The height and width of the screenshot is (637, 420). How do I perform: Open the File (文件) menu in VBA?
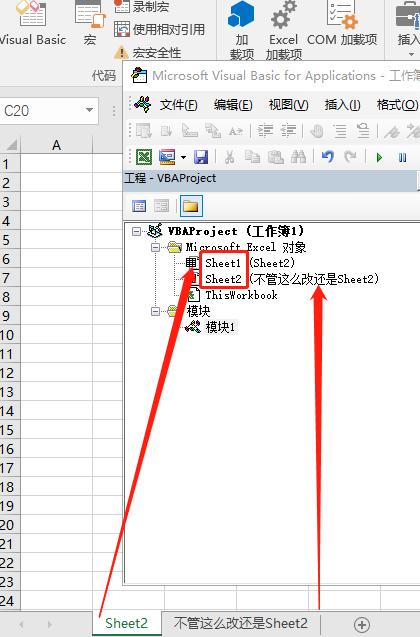tap(178, 105)
